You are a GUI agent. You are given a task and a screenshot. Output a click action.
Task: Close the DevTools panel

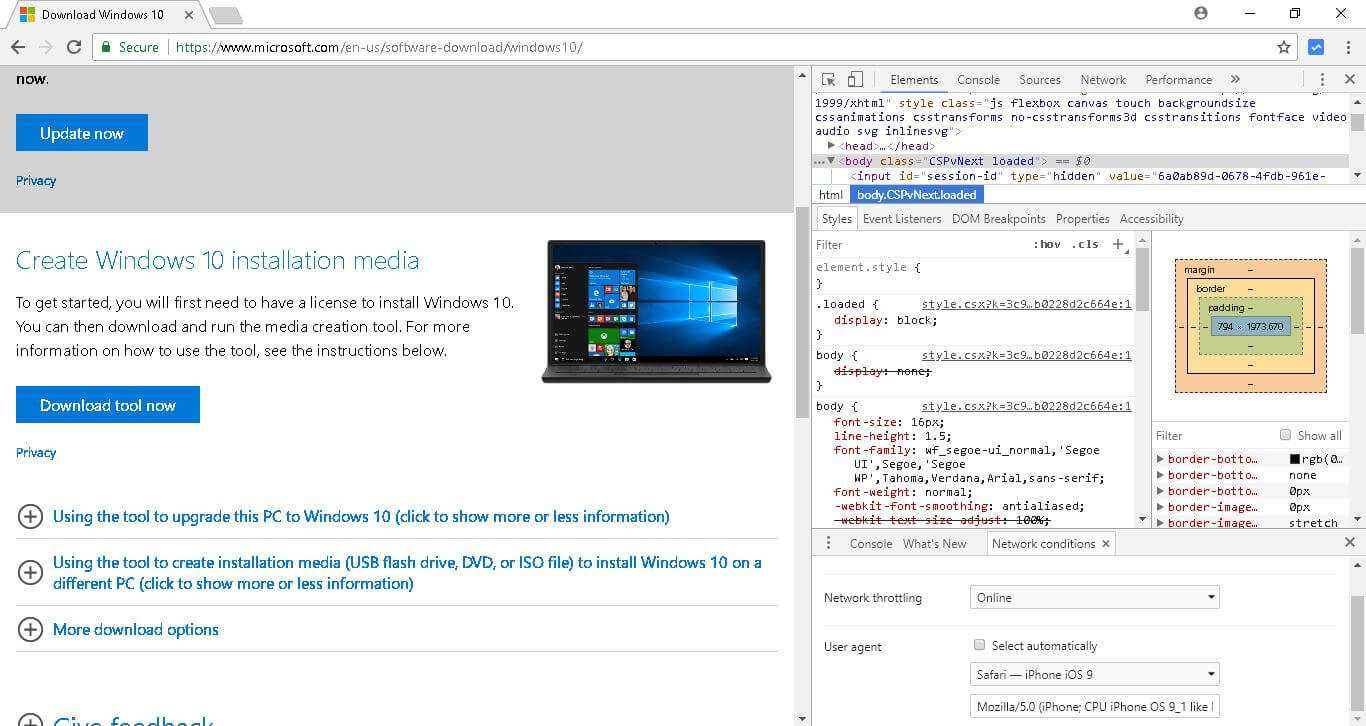point(1349,80)
